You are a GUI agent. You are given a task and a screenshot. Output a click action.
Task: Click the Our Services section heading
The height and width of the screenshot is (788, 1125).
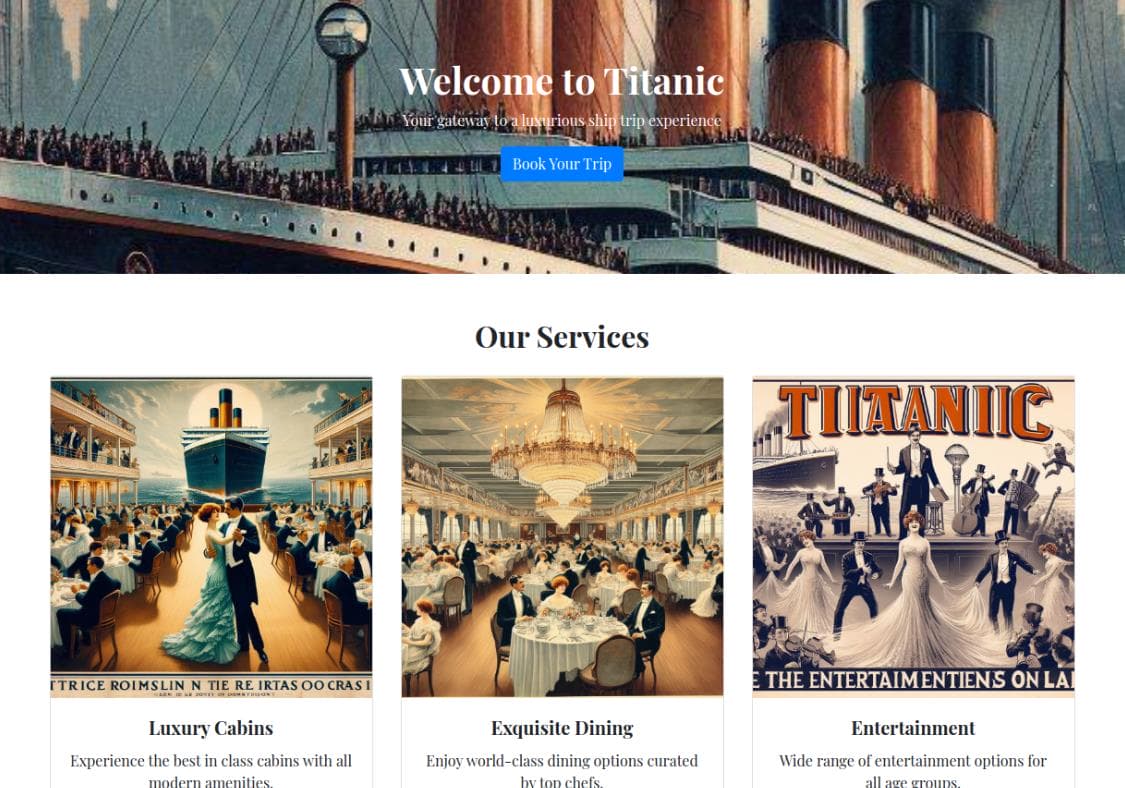tap(562, 337)
